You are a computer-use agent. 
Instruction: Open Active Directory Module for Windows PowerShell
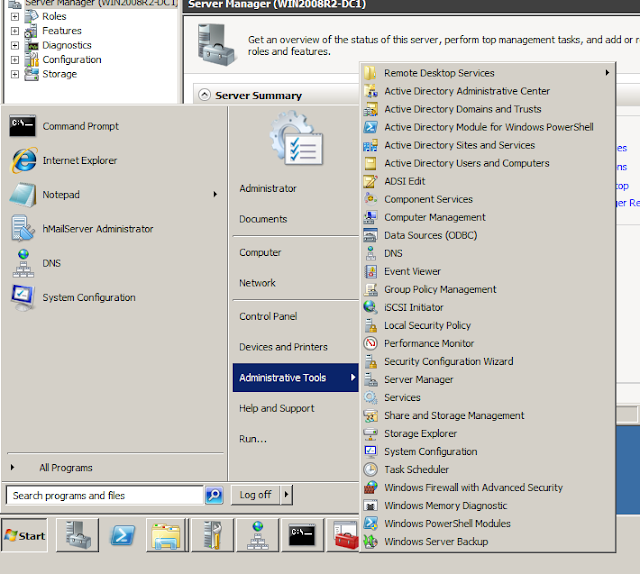(489, 127)
